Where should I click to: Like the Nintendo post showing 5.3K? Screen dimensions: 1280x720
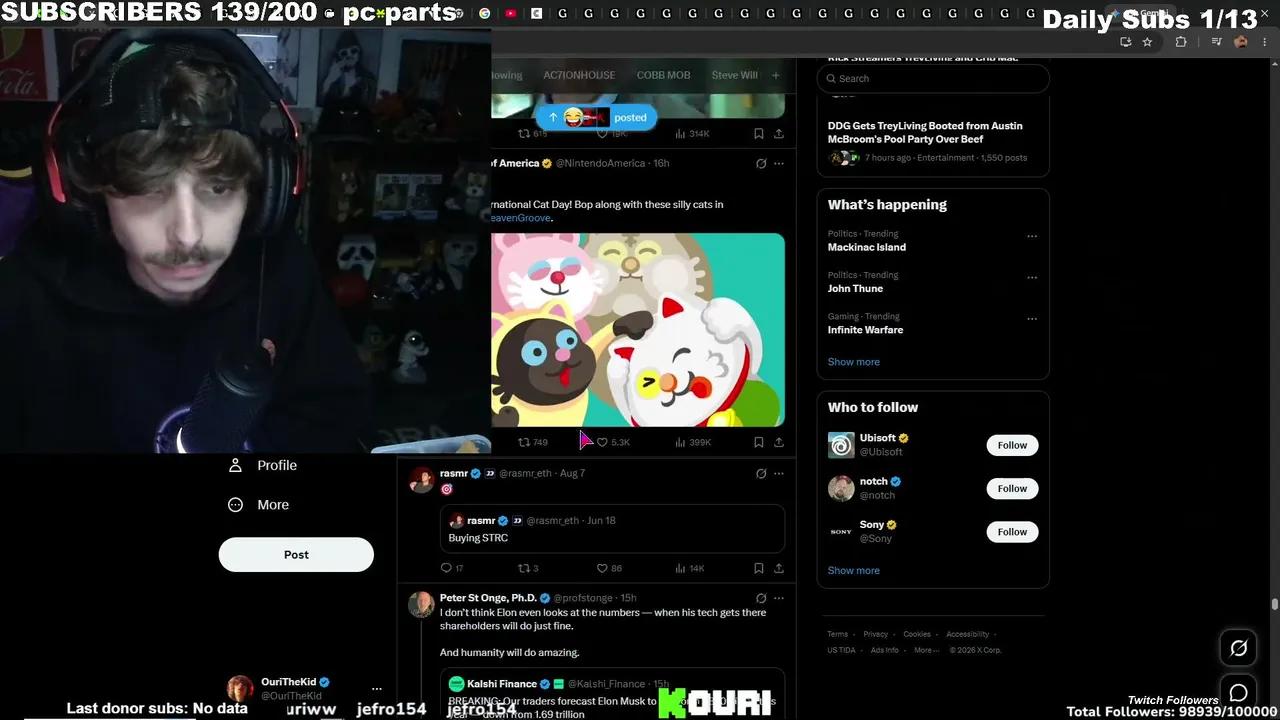coord(613,442)
